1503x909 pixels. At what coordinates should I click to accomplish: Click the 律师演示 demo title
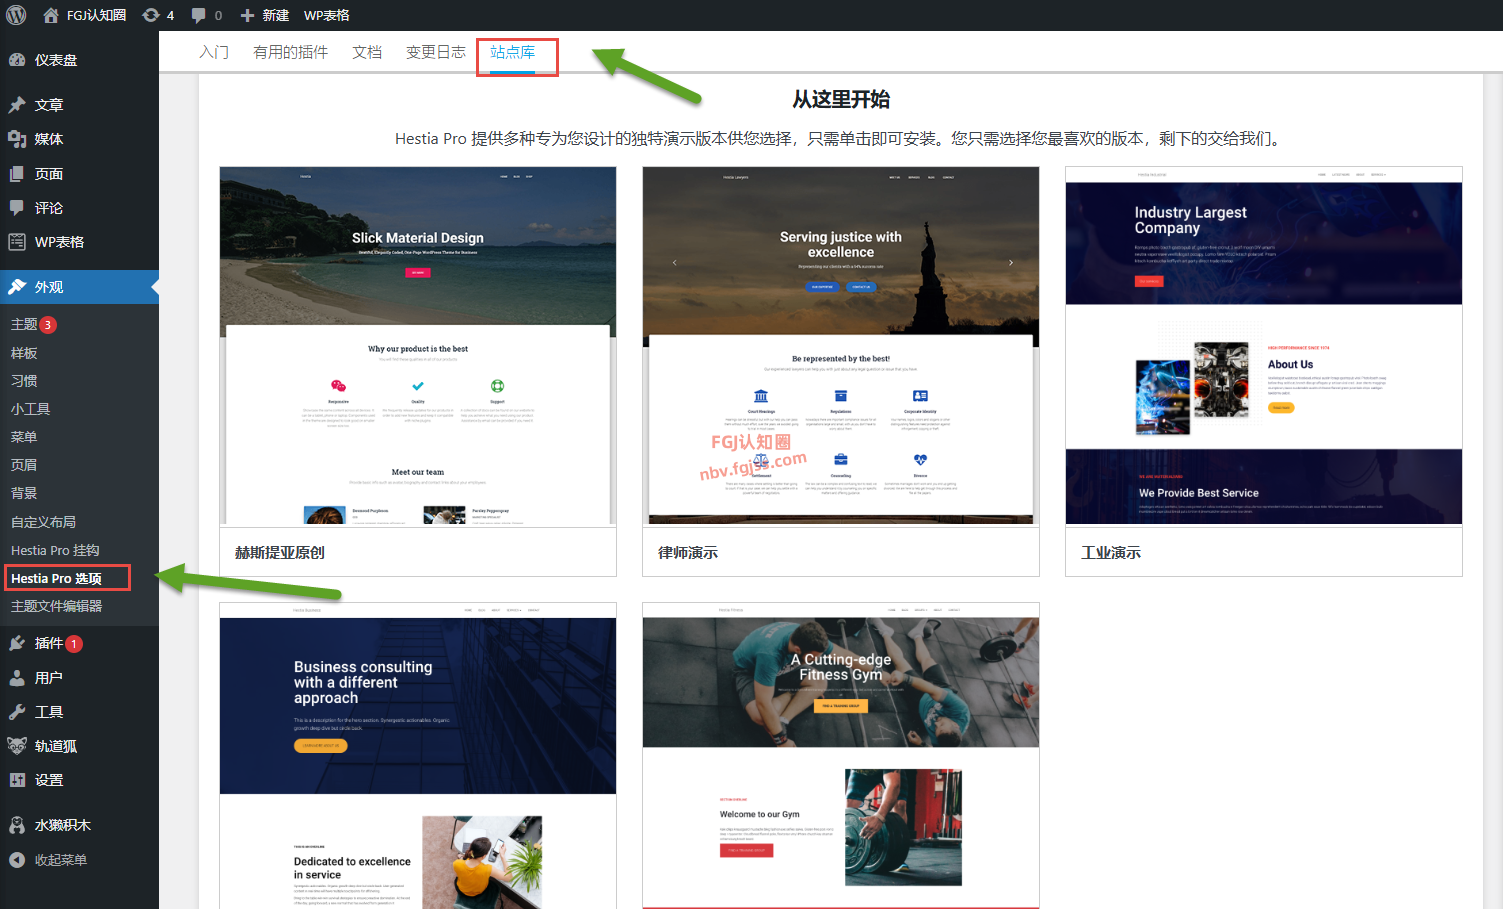point(688,552)
